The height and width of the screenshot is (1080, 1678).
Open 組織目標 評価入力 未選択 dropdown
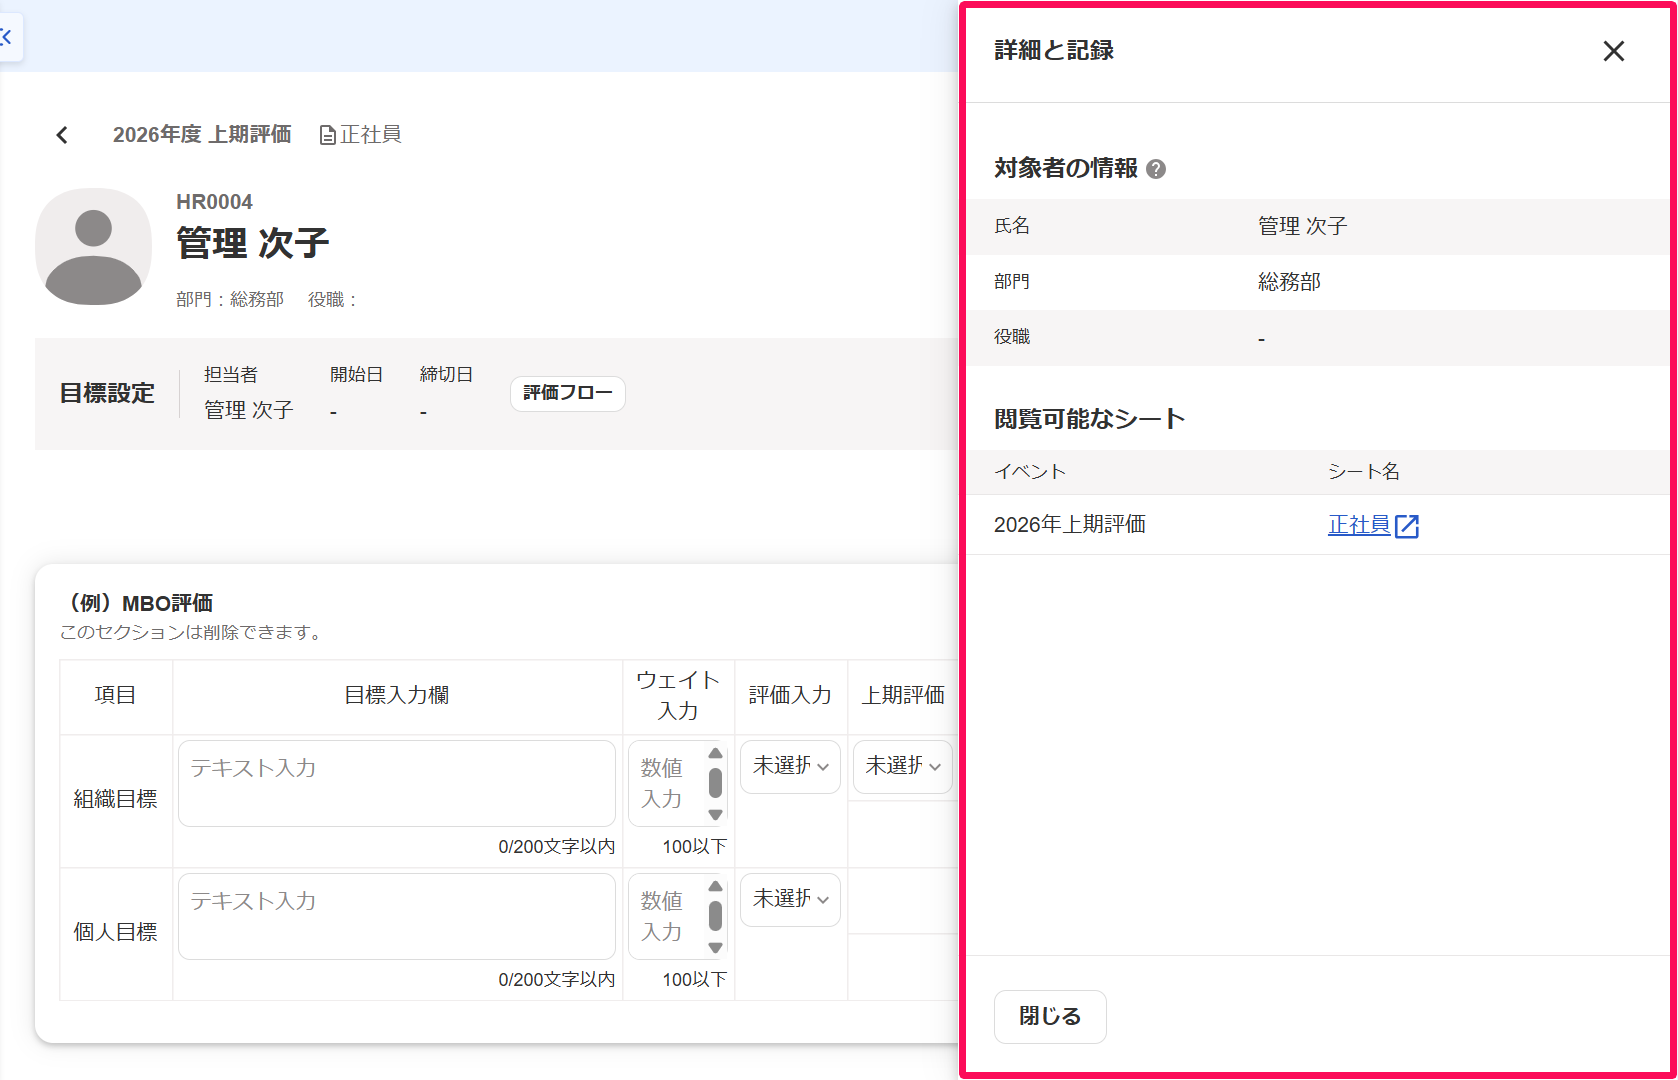click(x=790, y=767)
